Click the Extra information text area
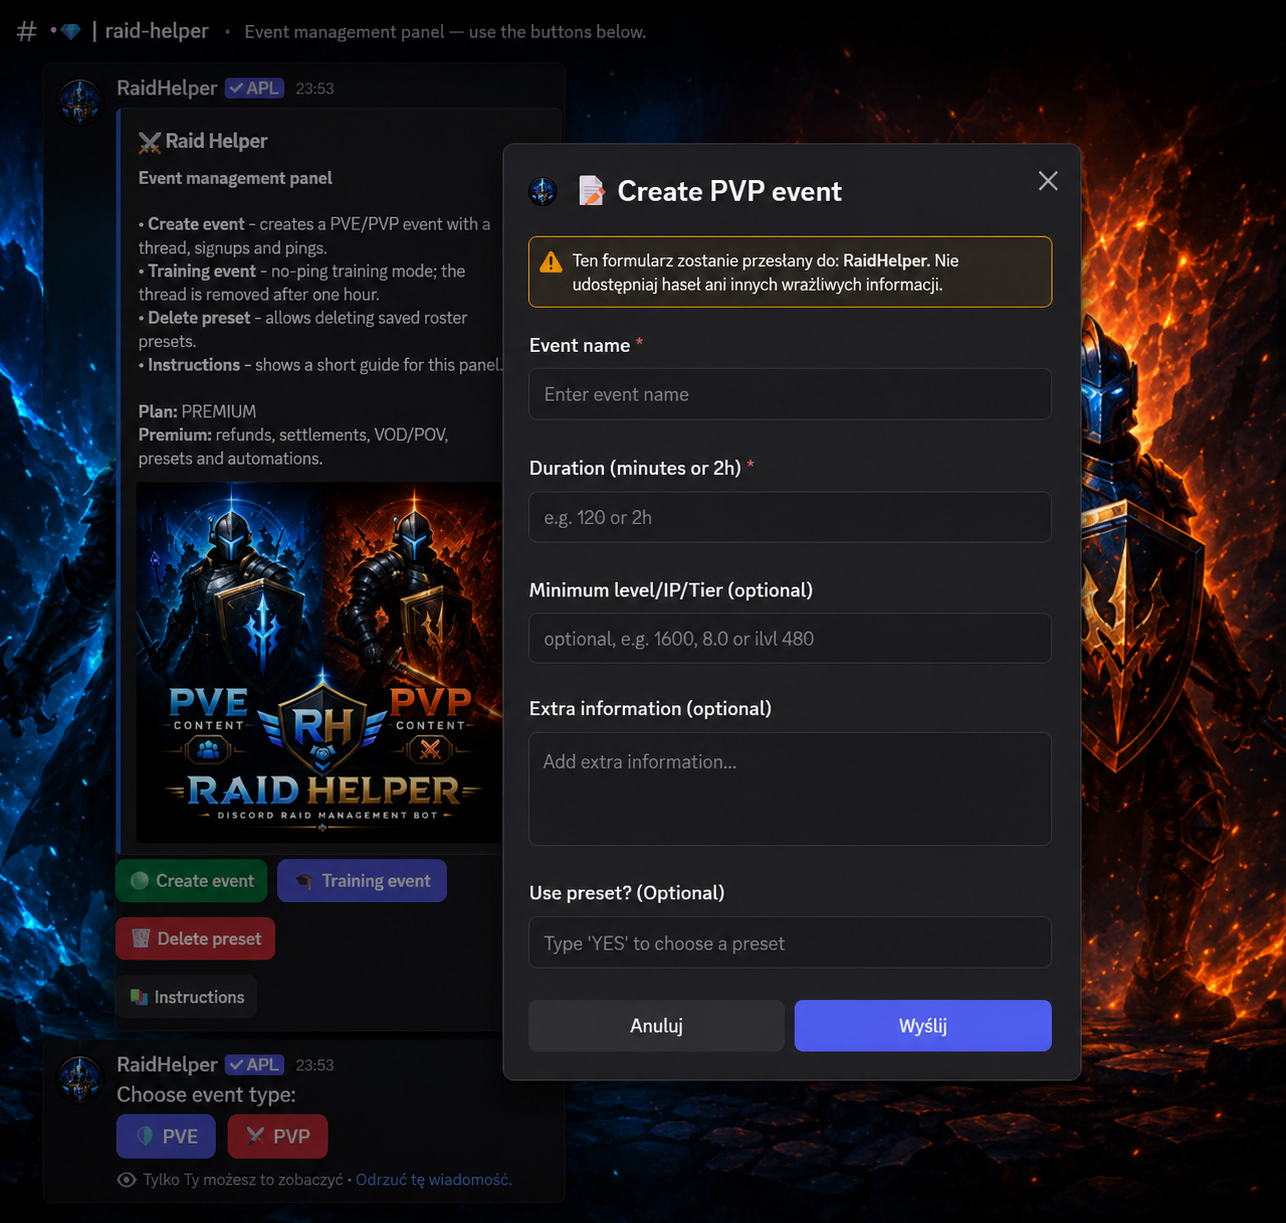Image resolution: width=1286 pixels, height=1223 pixels. click(x=790, y=789)
